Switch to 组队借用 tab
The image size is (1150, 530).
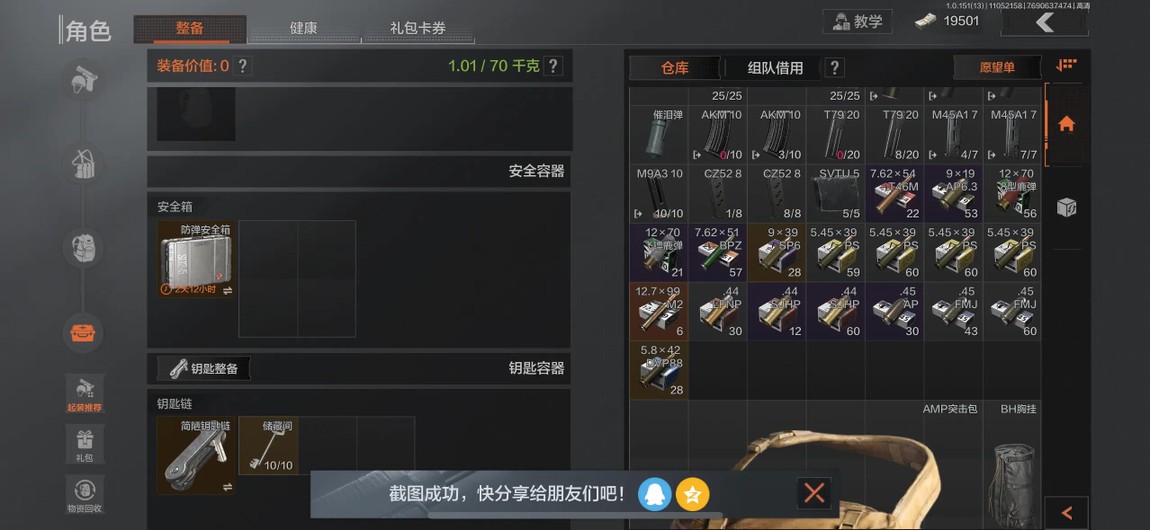775,68
